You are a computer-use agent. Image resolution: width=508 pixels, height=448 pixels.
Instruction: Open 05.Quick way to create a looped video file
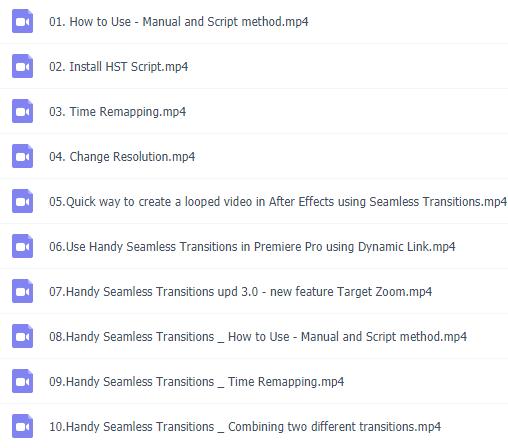coord(278,202)
